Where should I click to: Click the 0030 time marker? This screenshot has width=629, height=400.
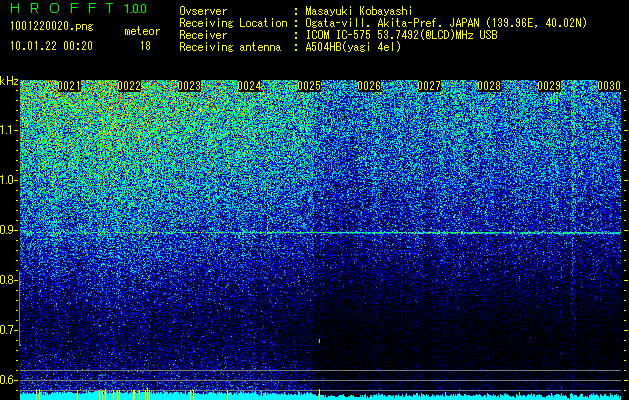(609, 86)
